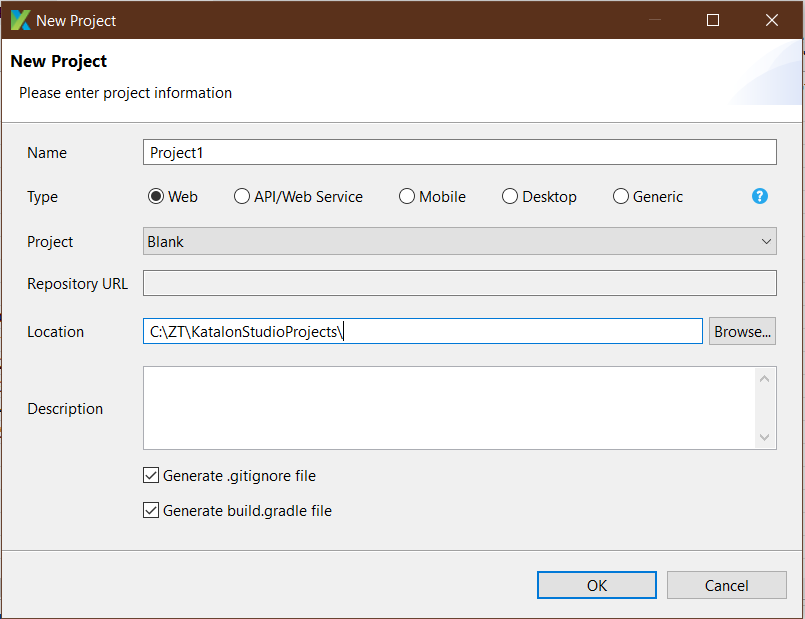Viewport: 805px width, 619px height.
Task: Click Browse to choose project location
Action: tap(742, 331)
